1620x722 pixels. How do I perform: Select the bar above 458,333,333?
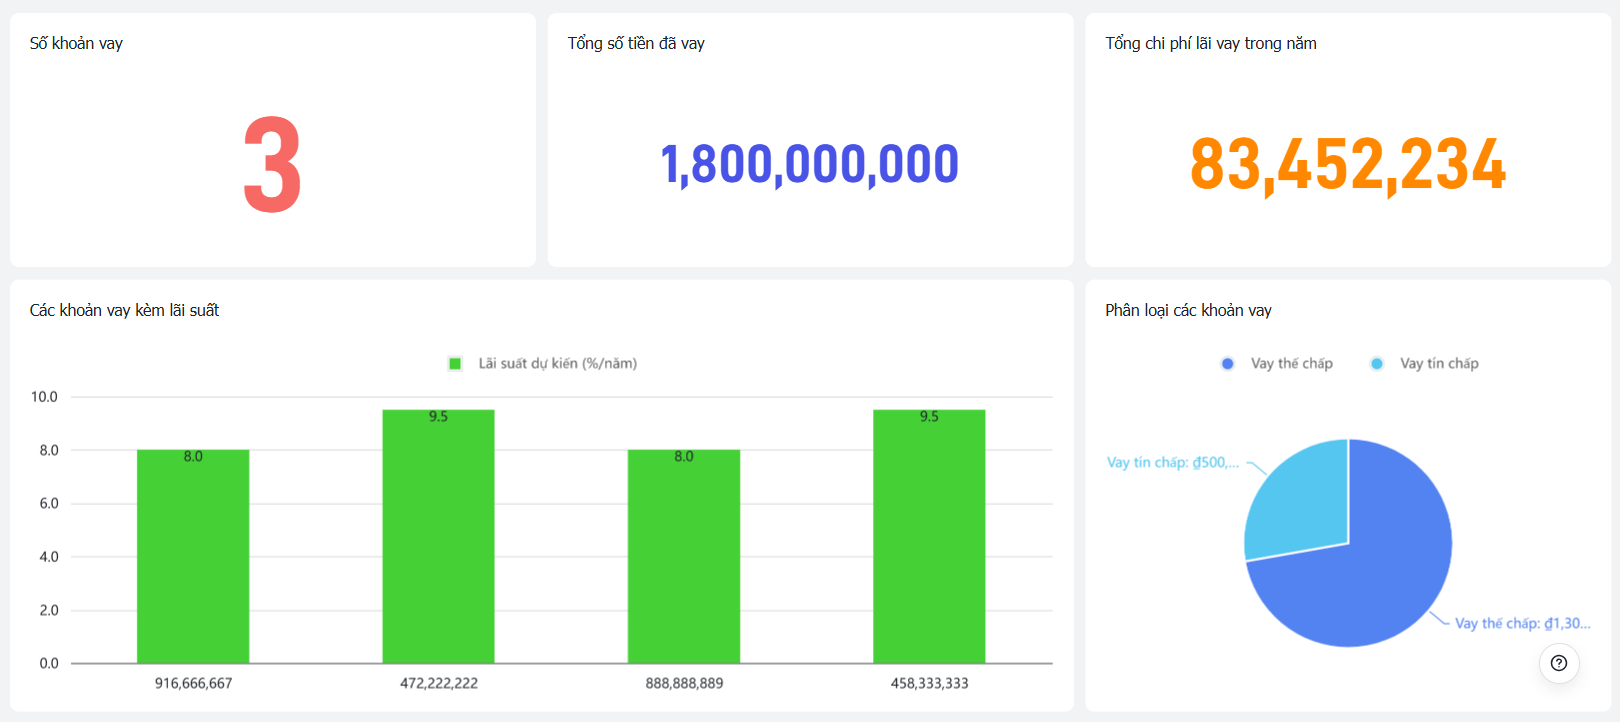pos(929,536)
